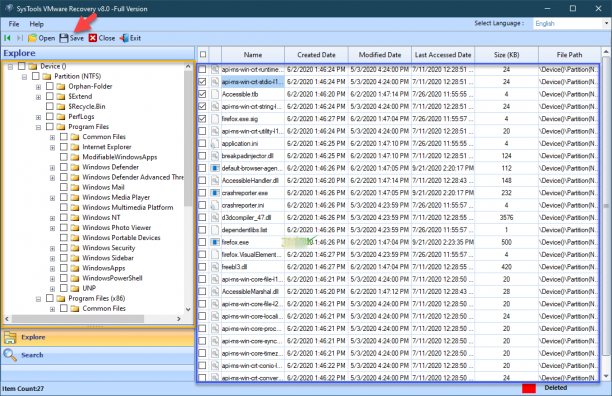This screenshot has width=612, height=396.
Task: Open the Help menu
Action: [36, 24]
